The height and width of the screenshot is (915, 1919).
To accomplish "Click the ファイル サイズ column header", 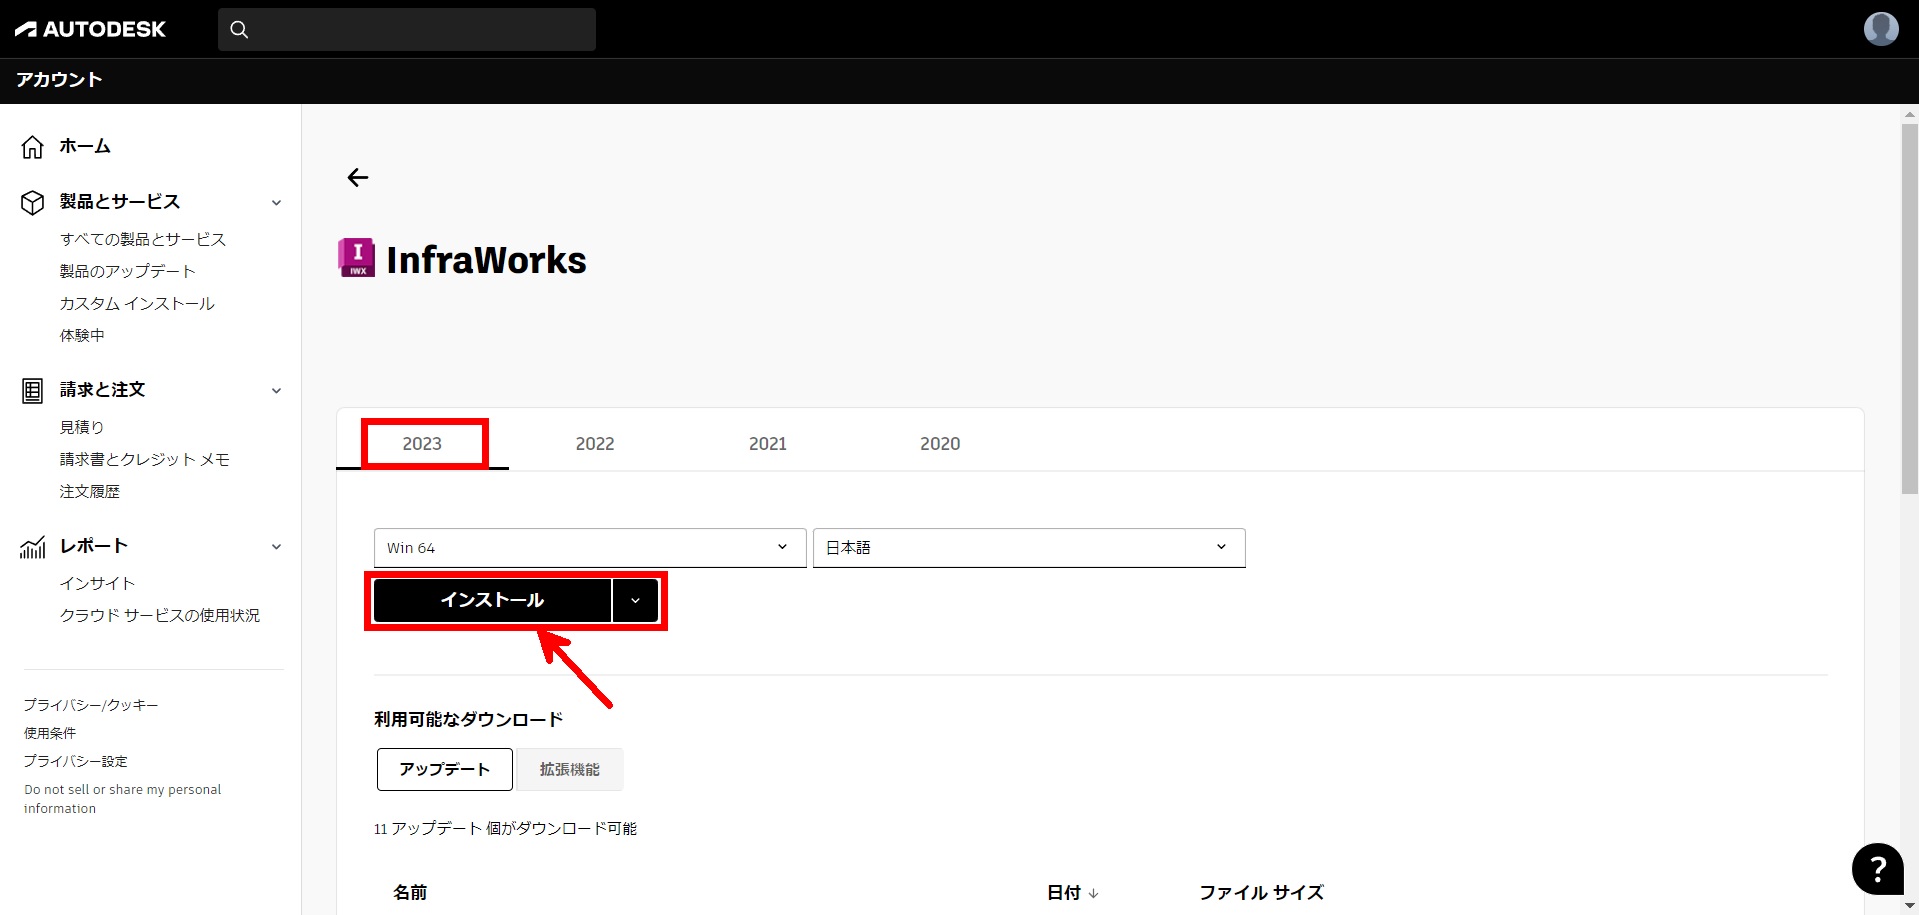I will (x=1262, y=892).
